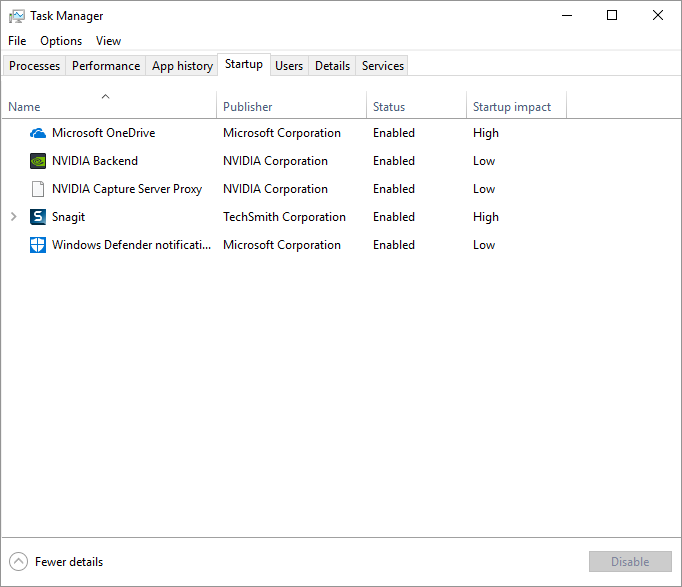The width and height of the screenshot is (682, 587).
Task: Click the NVIDIA Backend green icon
Action: pyautogui.click(x=38, y=161)
